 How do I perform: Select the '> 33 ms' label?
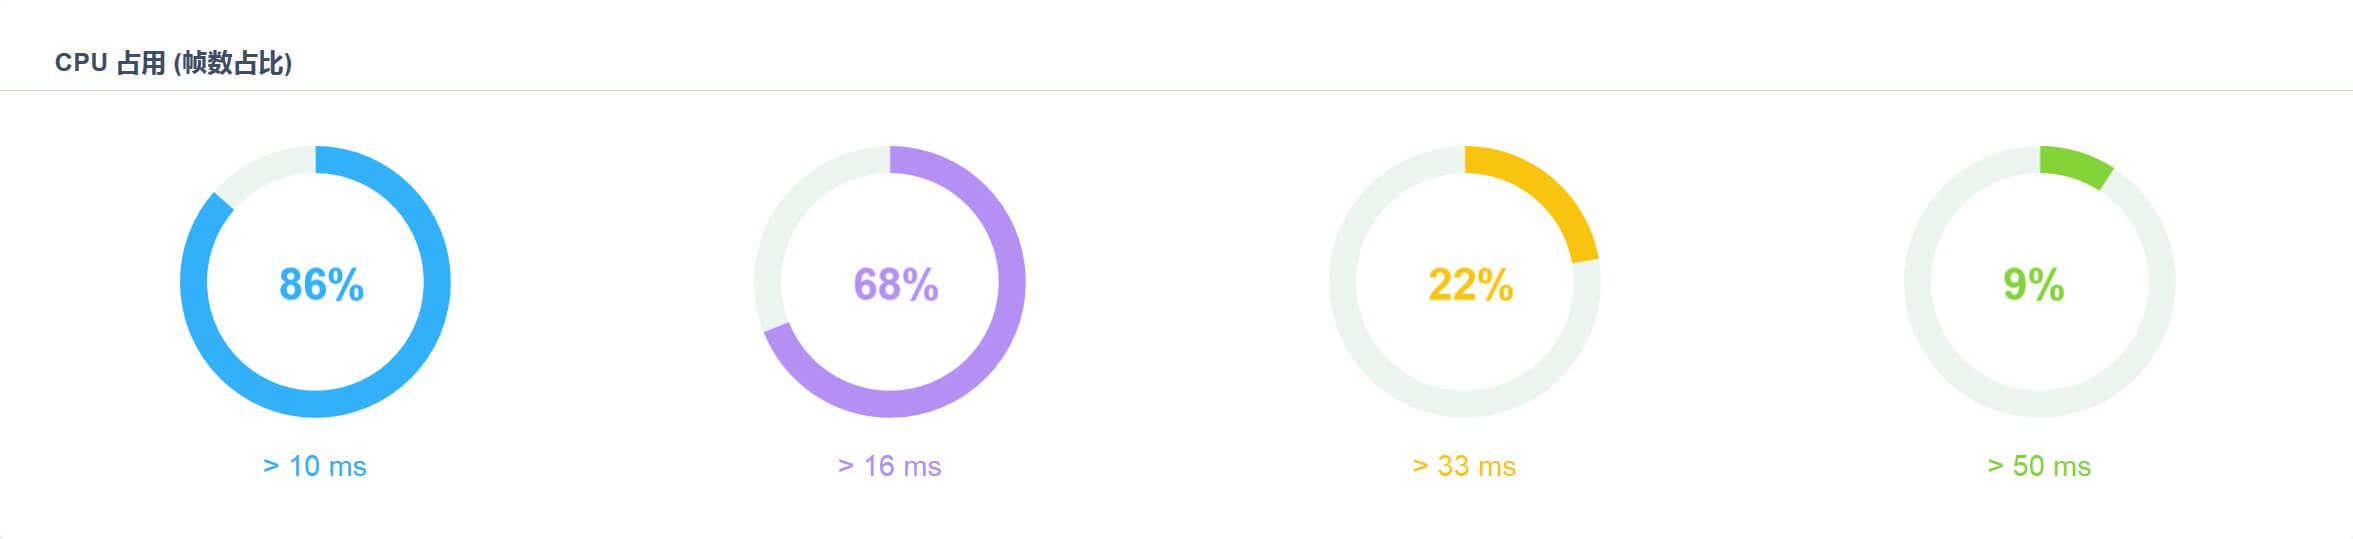(1464, 466)
